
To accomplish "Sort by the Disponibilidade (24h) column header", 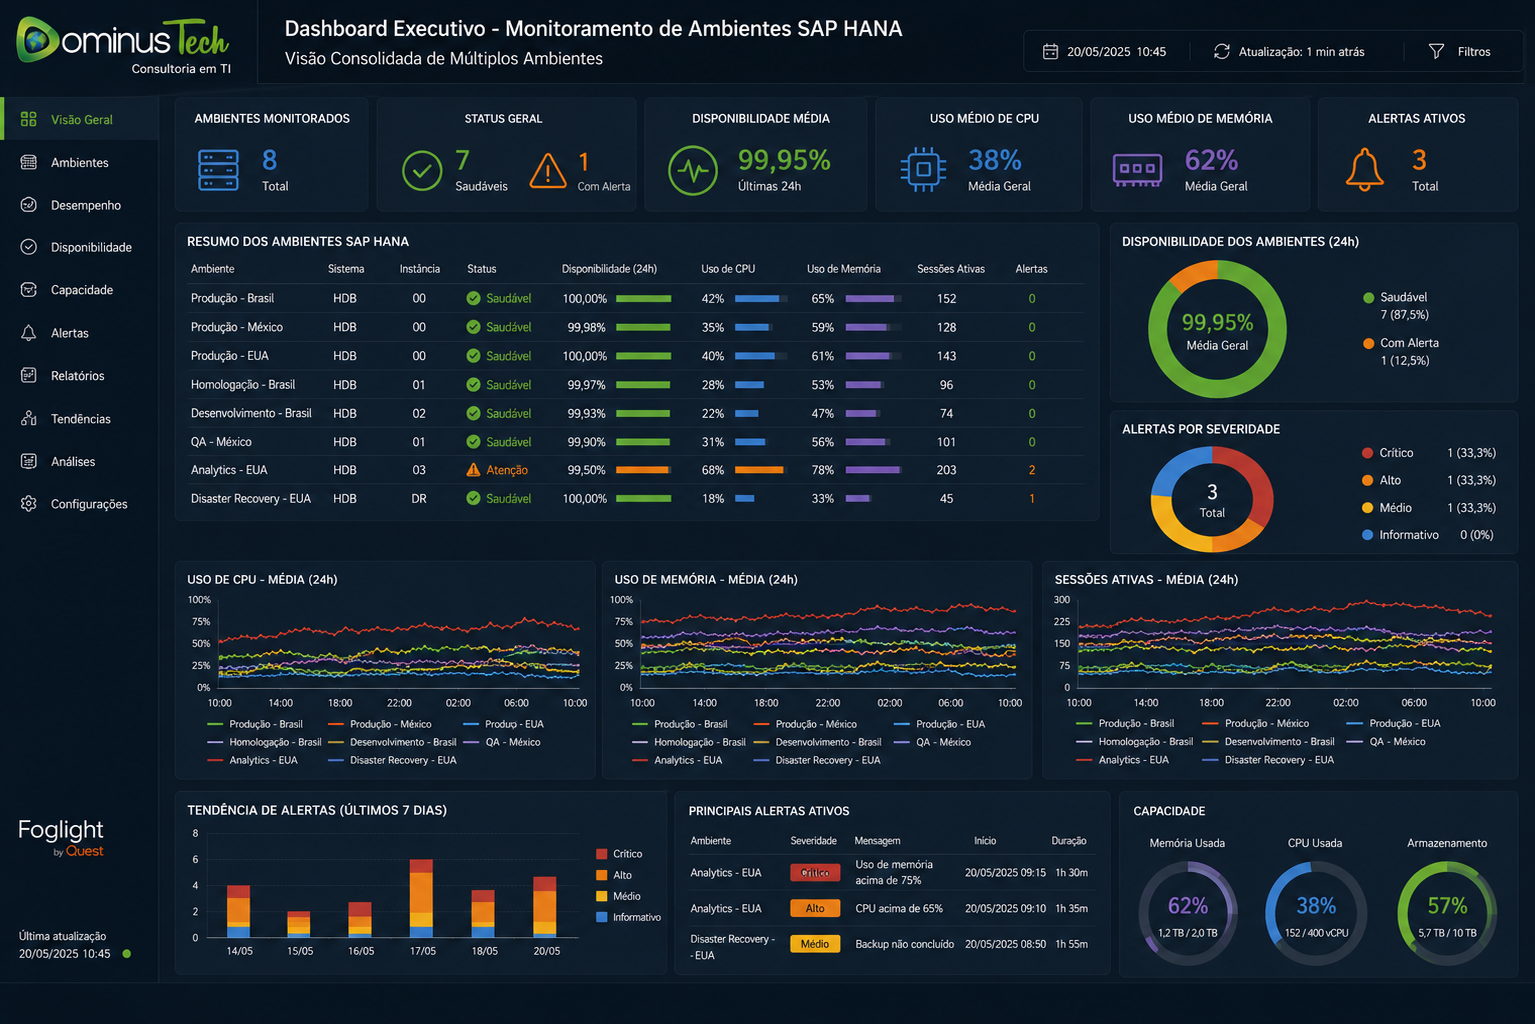I will click(609, 269).
